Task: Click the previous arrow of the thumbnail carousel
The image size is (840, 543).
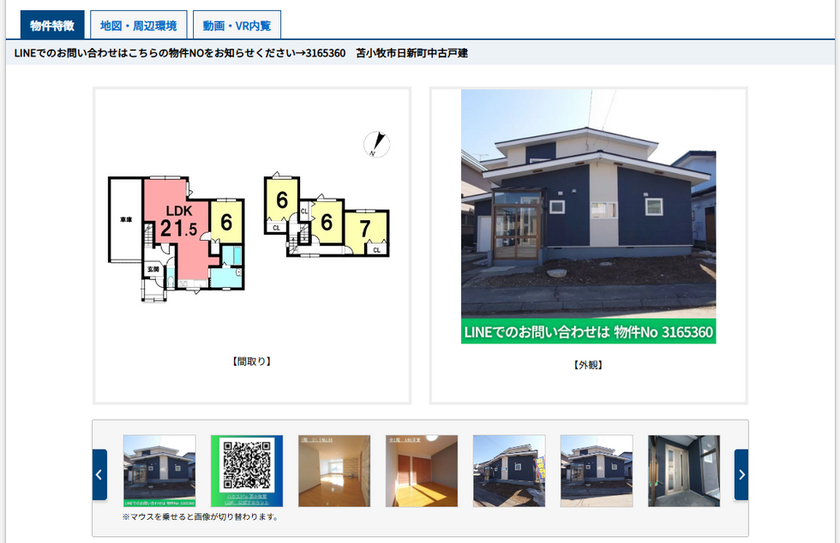Action: coord(99,474)
